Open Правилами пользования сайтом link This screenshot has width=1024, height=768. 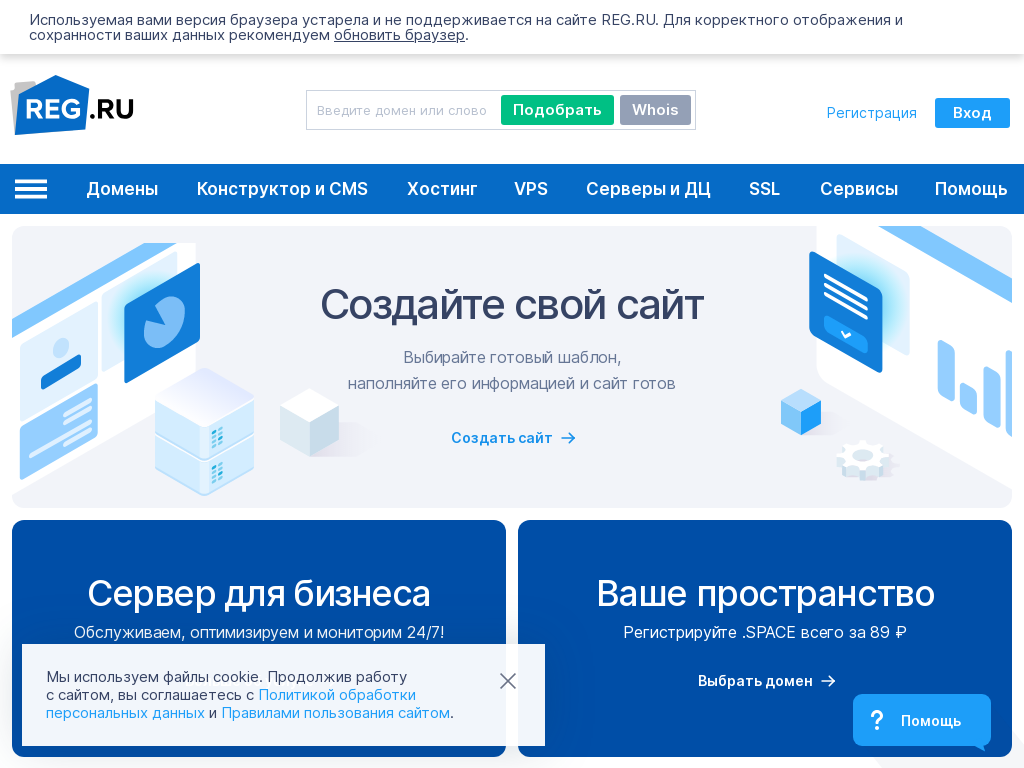pyautogui.click(x=336, y=713)
